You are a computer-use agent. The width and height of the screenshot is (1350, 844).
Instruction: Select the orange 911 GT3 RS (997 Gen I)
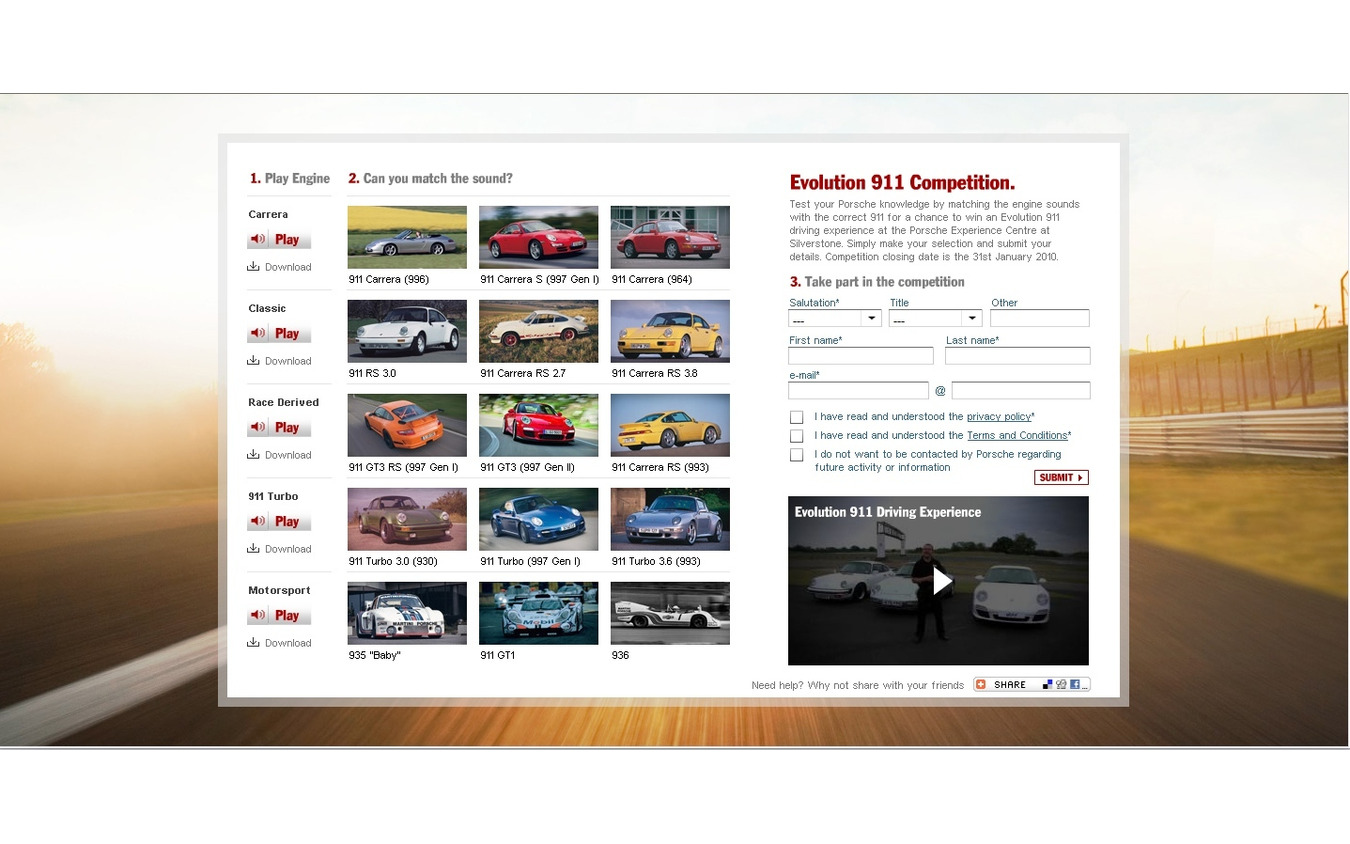click(x=407, y=425)
